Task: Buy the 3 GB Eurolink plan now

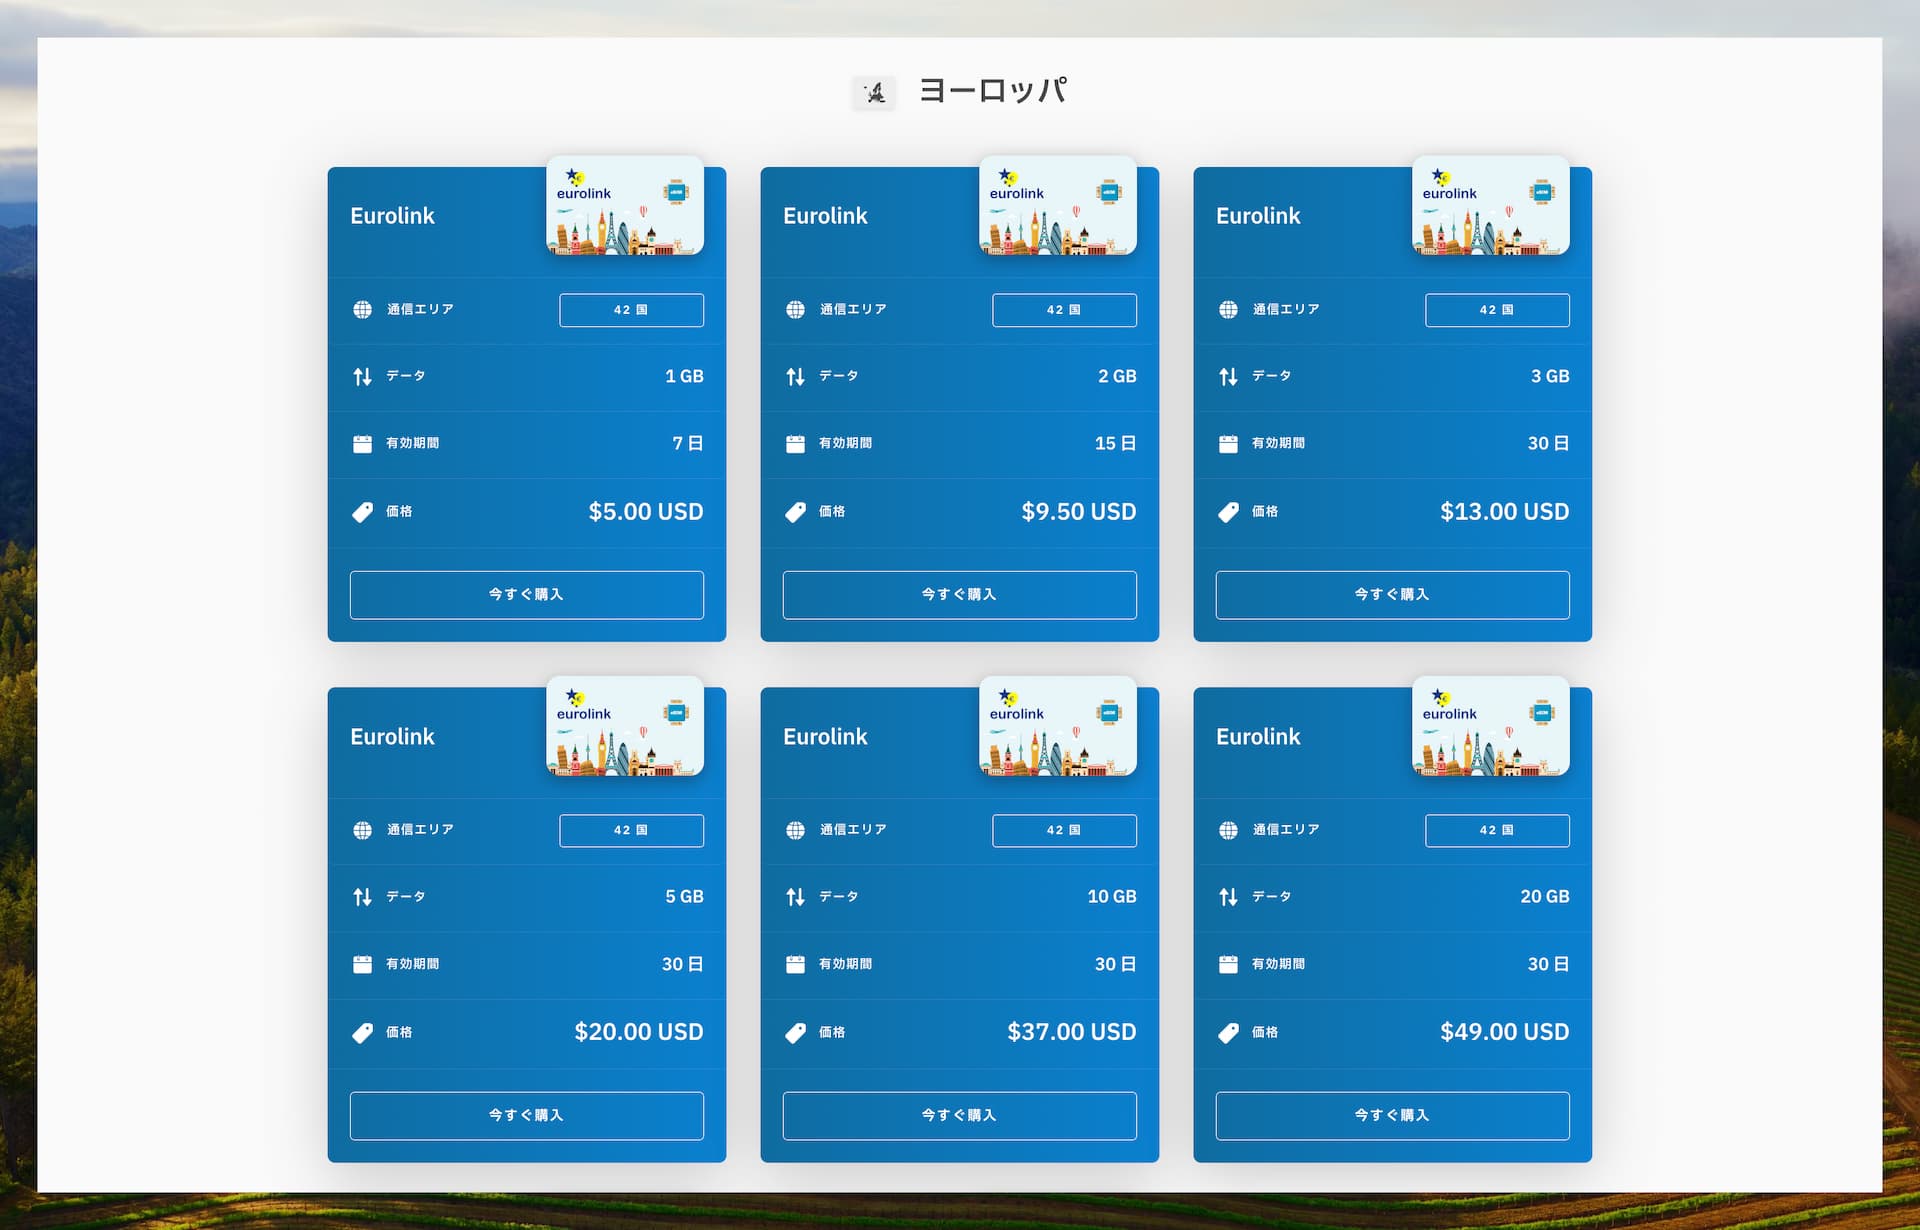Action: click(x=1392, y=595)
